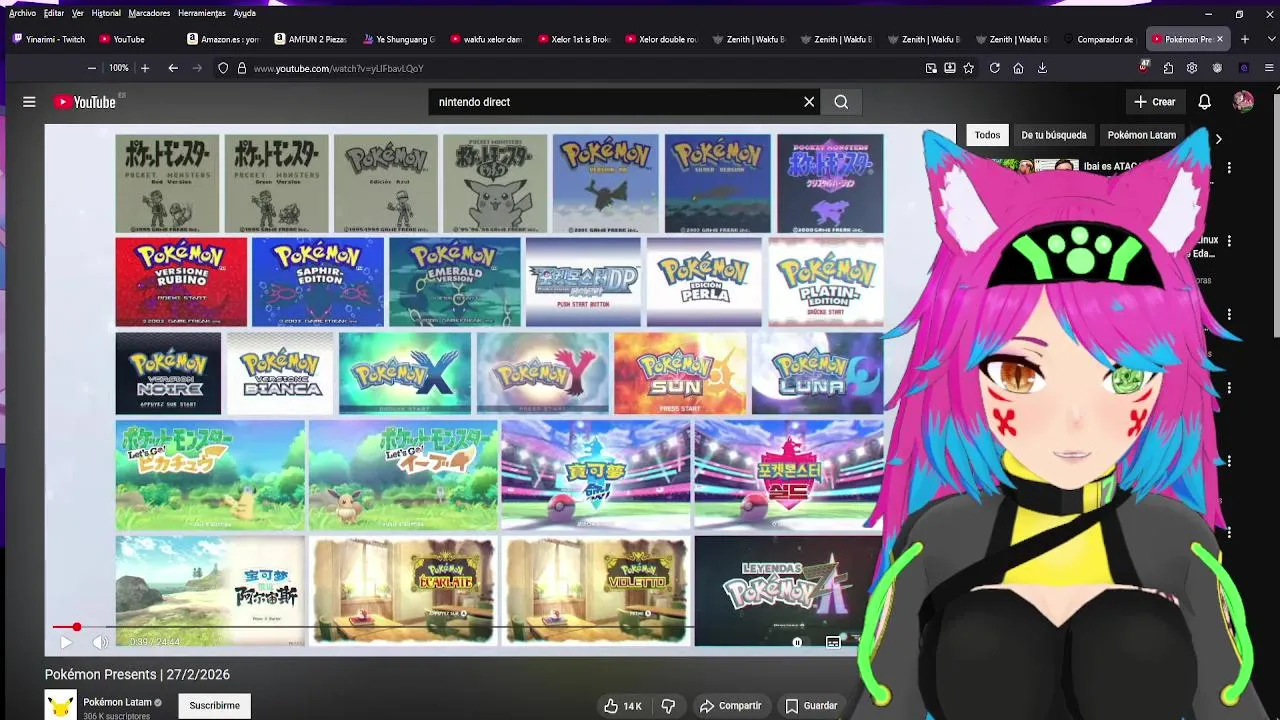Open the Archivo menu
This screenshot has width=1280, height=720.
tap(22, 13)
